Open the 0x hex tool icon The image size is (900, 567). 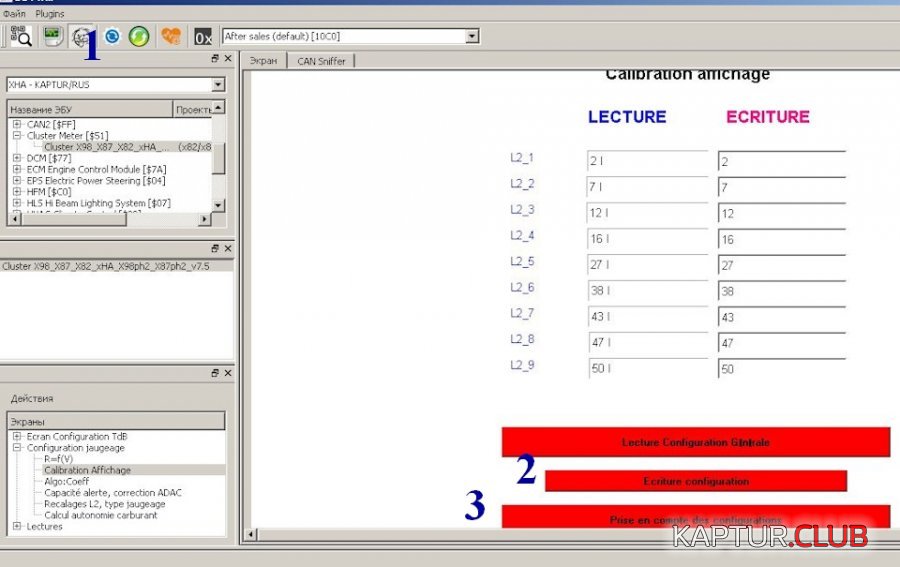[203, 37]
